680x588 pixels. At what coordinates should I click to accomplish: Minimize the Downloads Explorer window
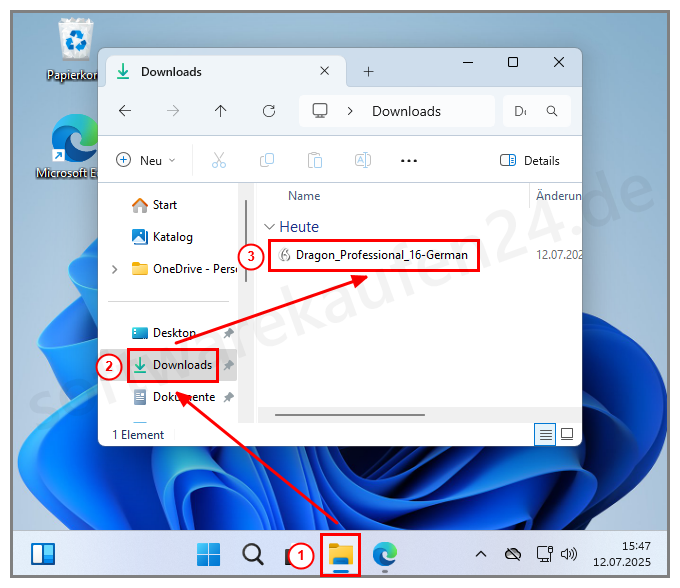[468, 62]
